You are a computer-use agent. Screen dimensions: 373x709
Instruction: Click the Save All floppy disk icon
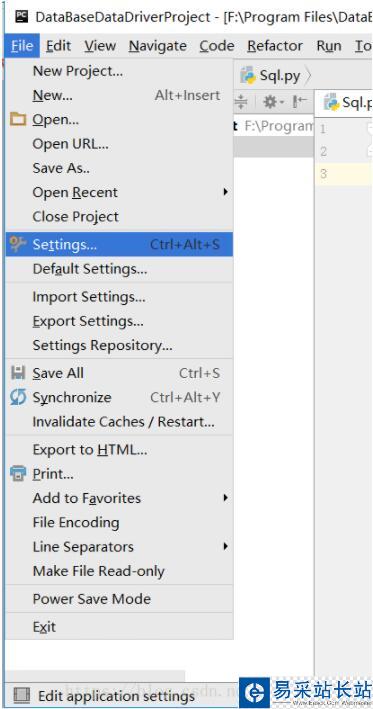[x=18, y=373]
